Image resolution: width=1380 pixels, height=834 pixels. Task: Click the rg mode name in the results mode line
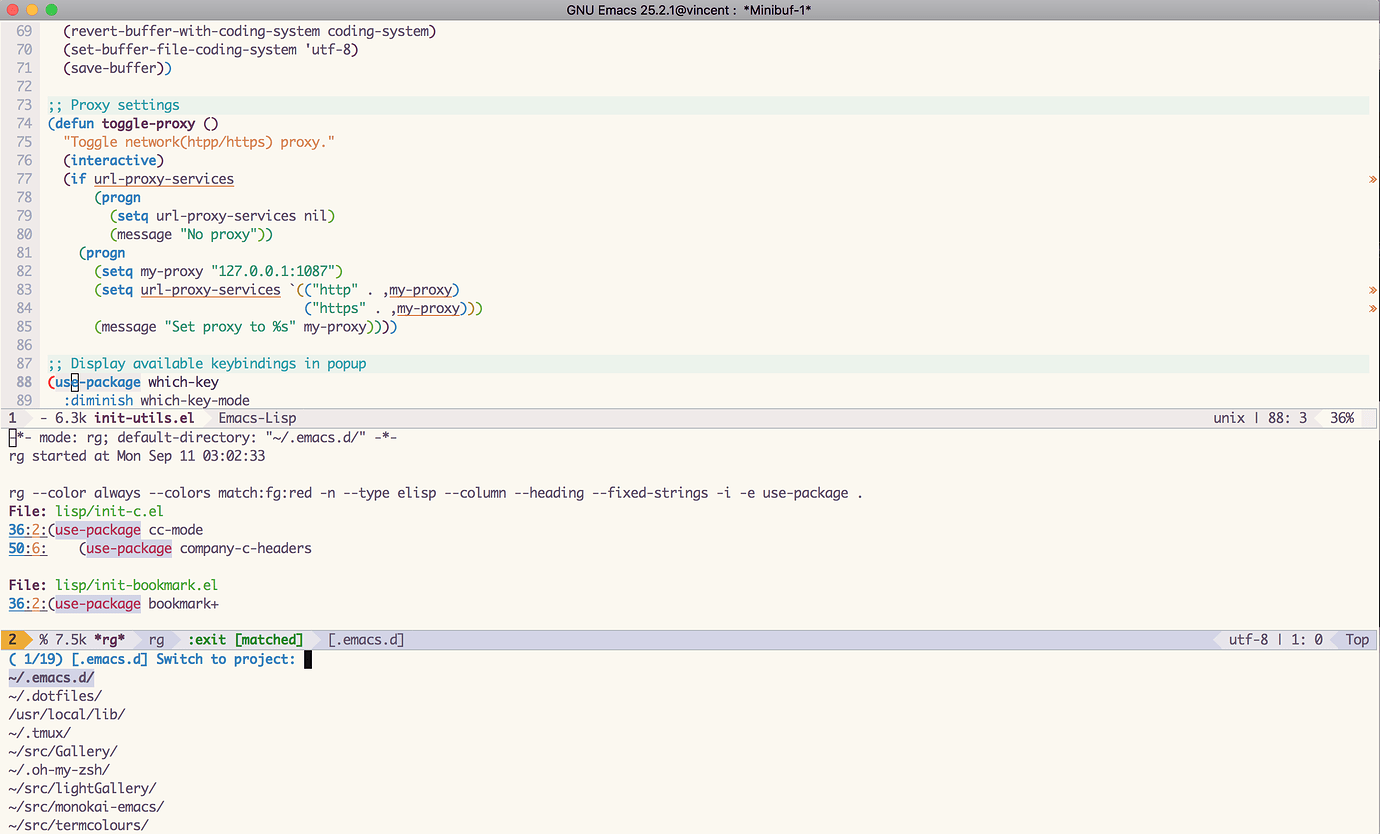[156, 639]
